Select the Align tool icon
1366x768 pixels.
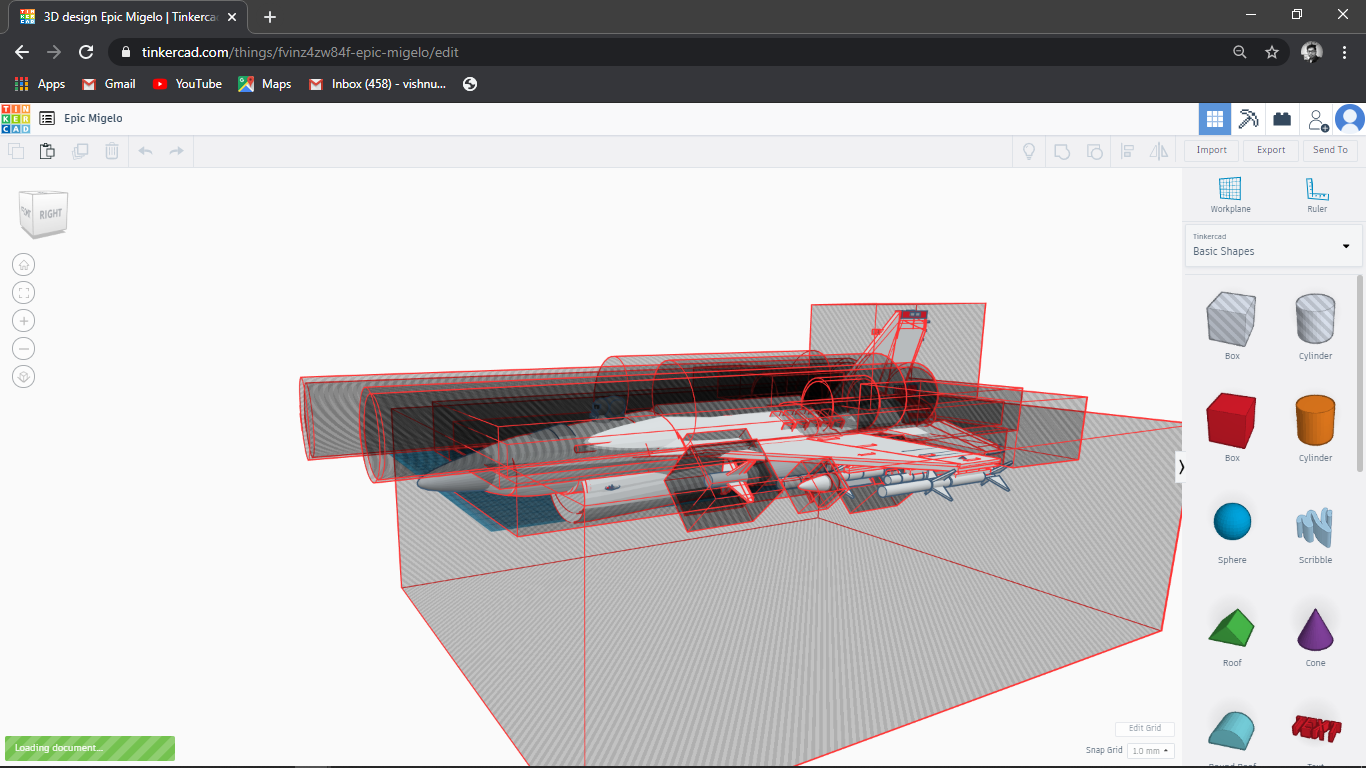click(1128, 151)
